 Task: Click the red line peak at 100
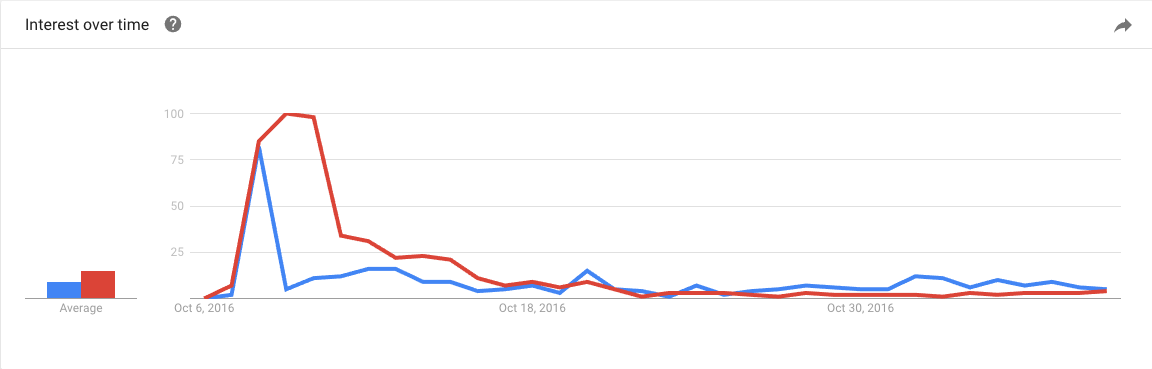(287, 113)
